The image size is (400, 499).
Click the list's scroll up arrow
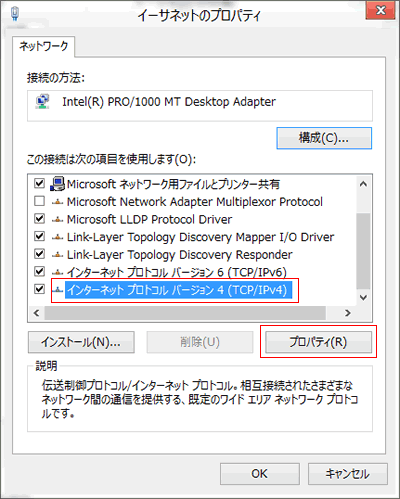coord(363,184)
